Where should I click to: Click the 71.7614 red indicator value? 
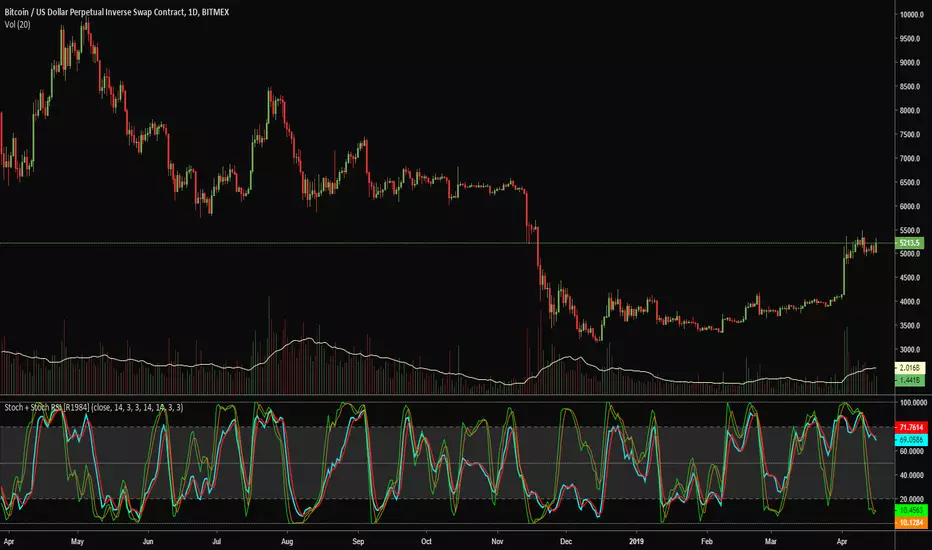tap(911, 428)
